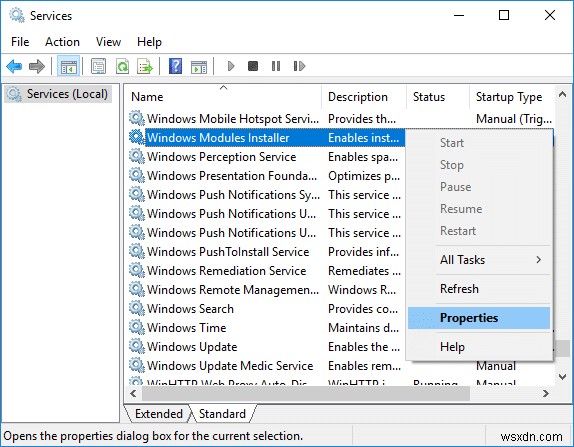
Task: Expand All Tasks submenu arrow
Action: coord(538,260)
